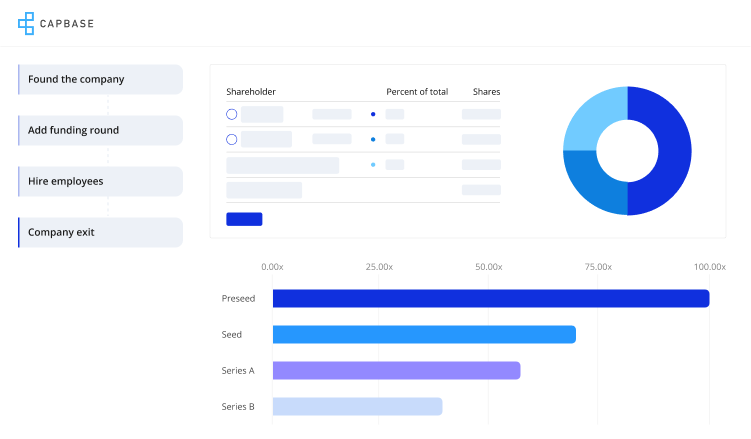The width and height of the screenshot is (751, 439).
Task: Select the 'Found the company' step
Action: coord(100,80)
